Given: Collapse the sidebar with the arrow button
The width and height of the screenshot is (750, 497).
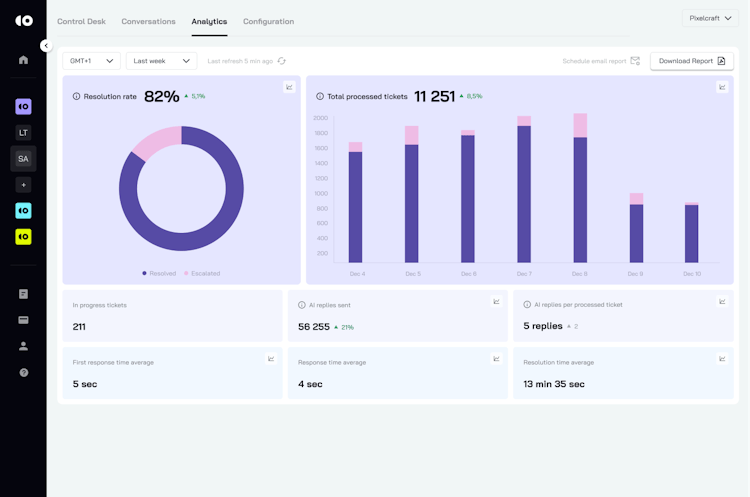Looking at the screenshot, I should click(x=45, y=45).
